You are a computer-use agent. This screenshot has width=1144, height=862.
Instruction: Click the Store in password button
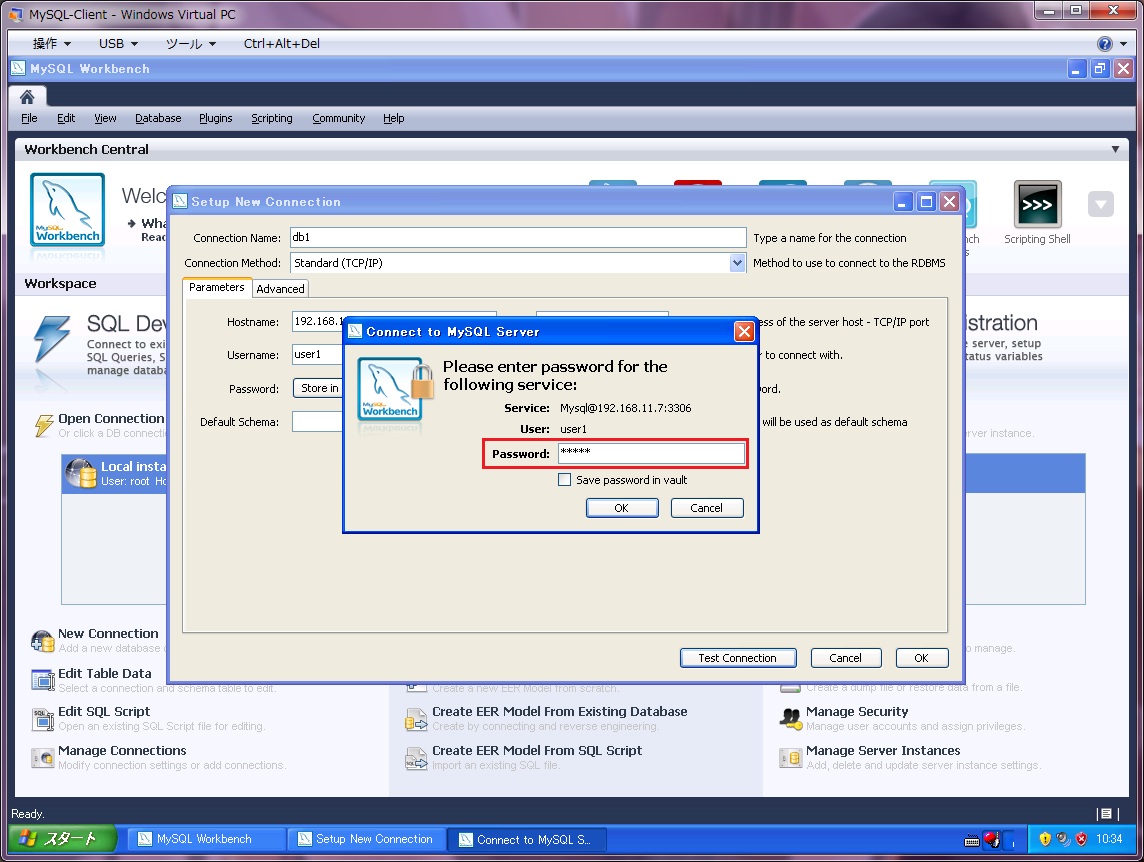(x=318, y=388)
